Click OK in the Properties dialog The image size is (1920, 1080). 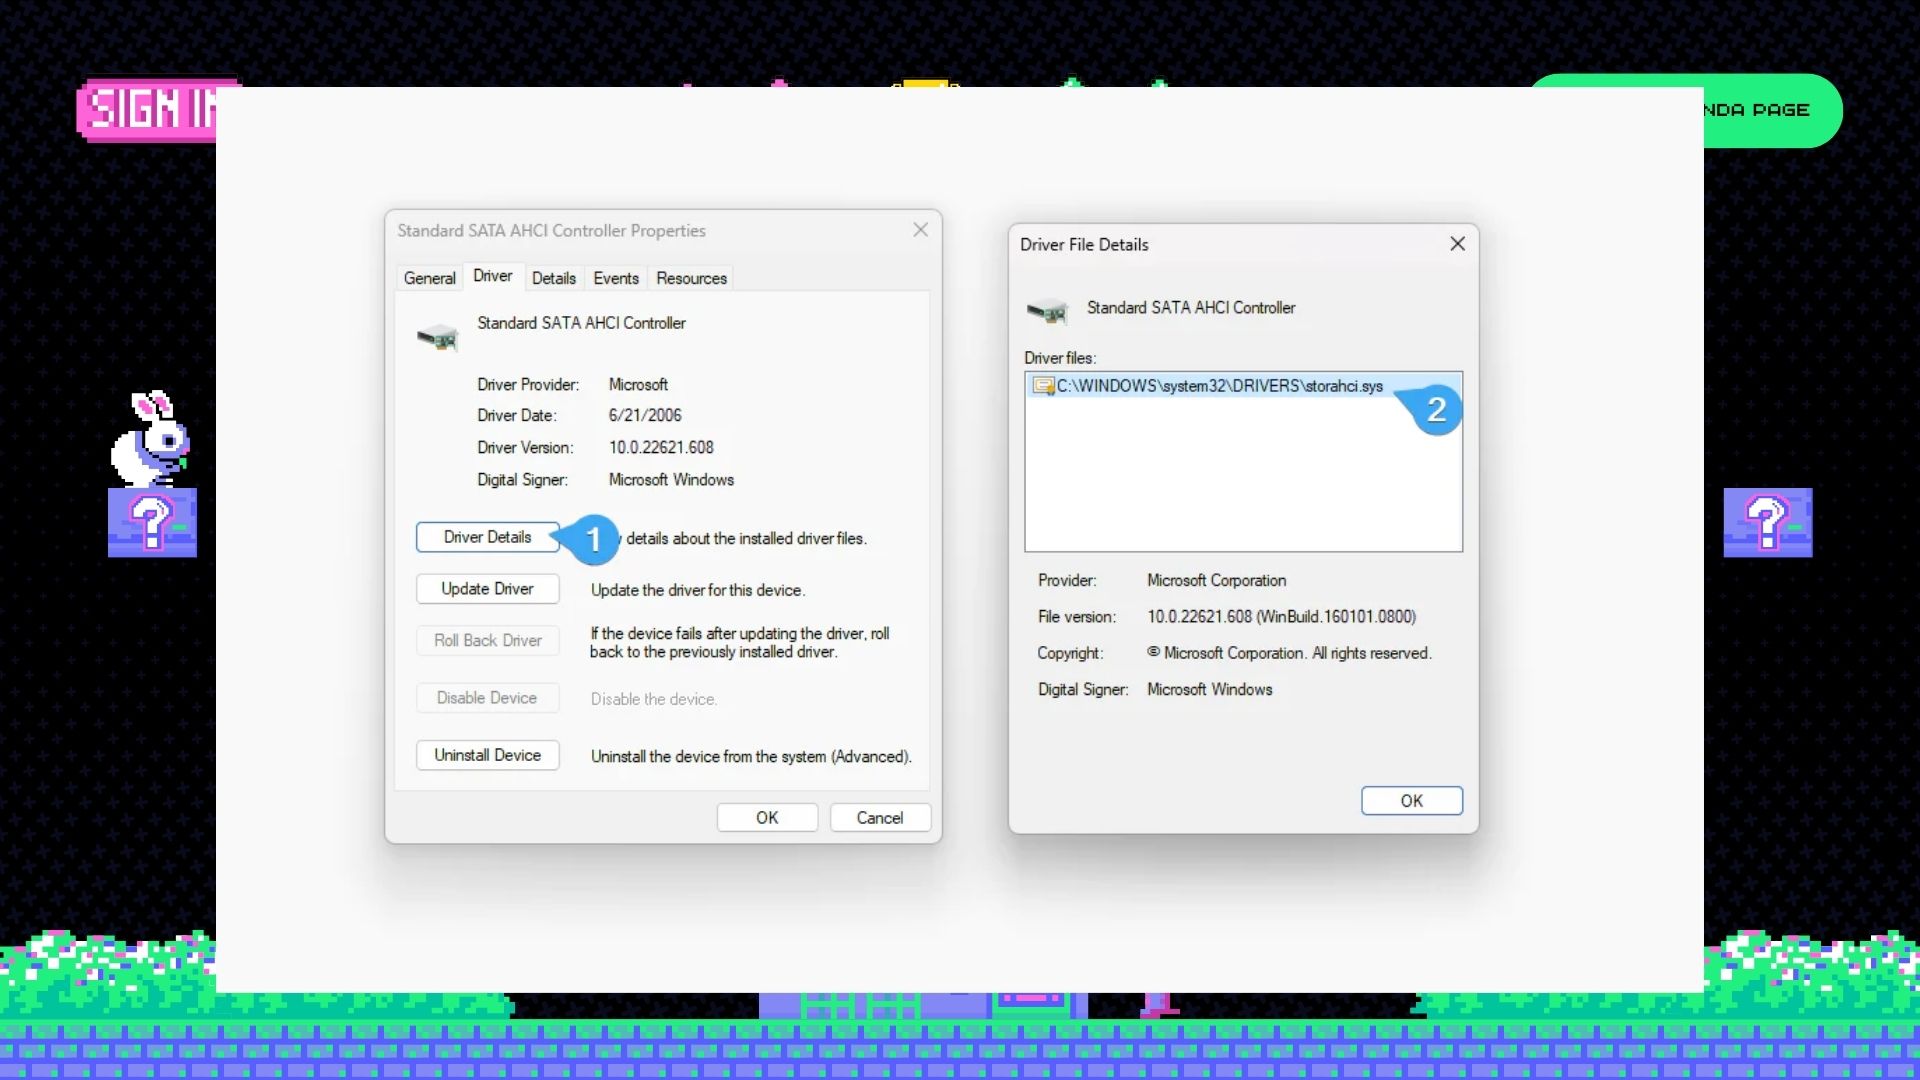pos(767,818)
